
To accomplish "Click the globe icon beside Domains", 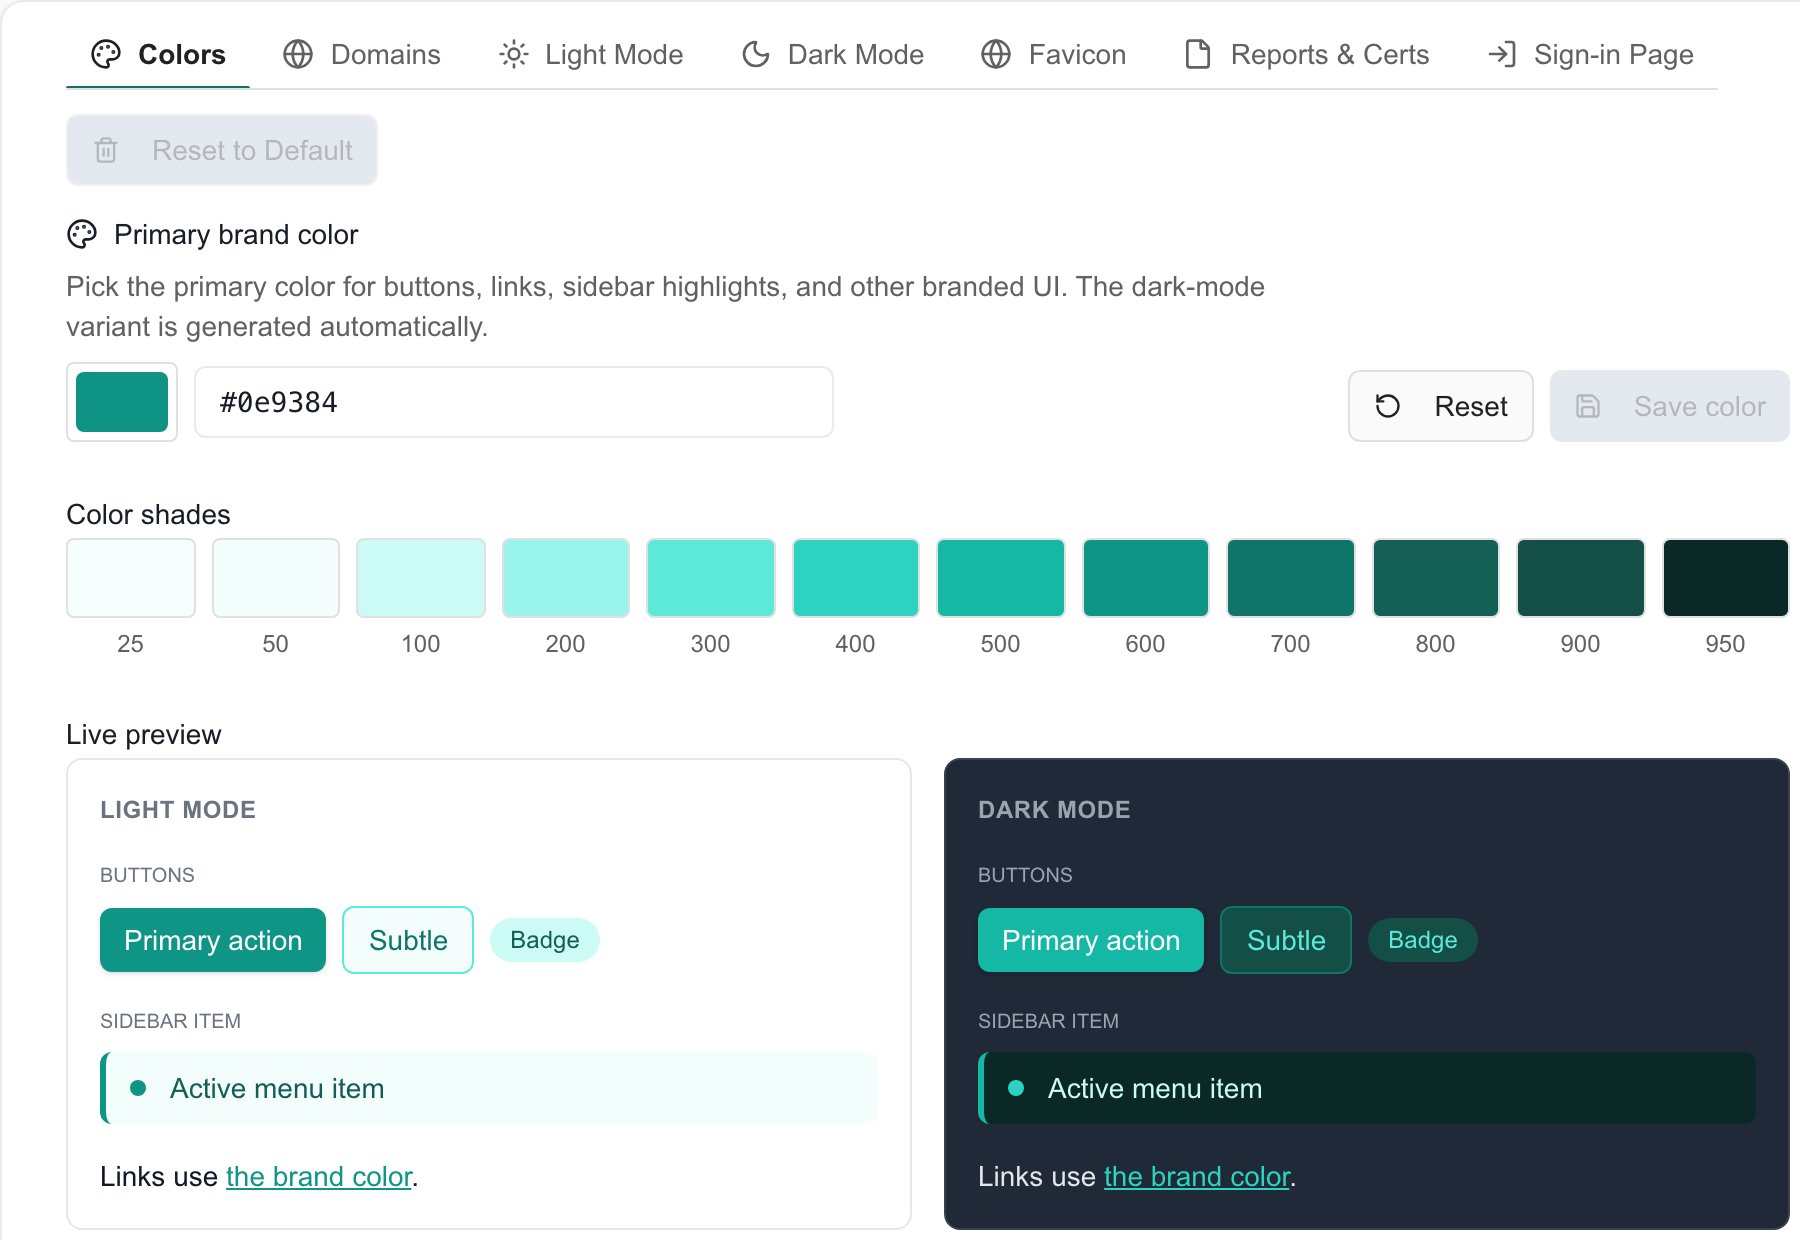I will point(298,54).
